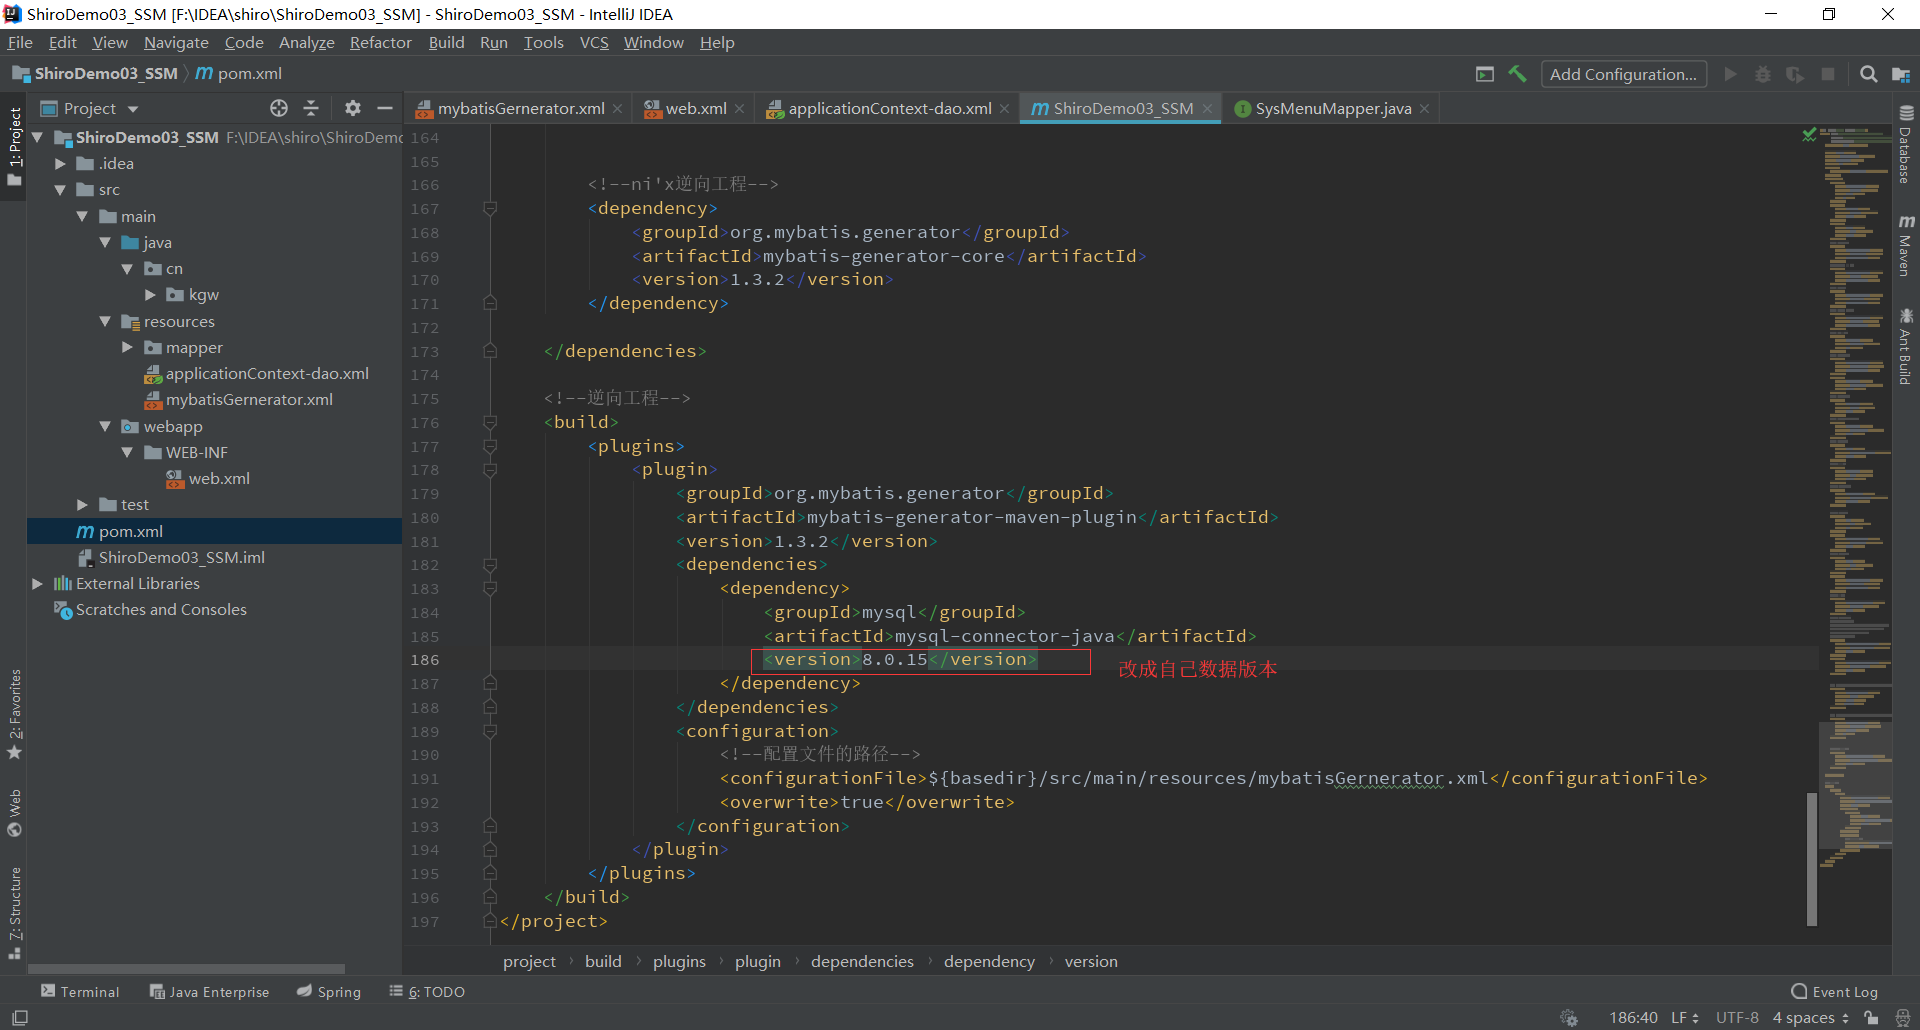Open the Analyze menu
1920x1030 pixels.
click(x=306, y=42)
